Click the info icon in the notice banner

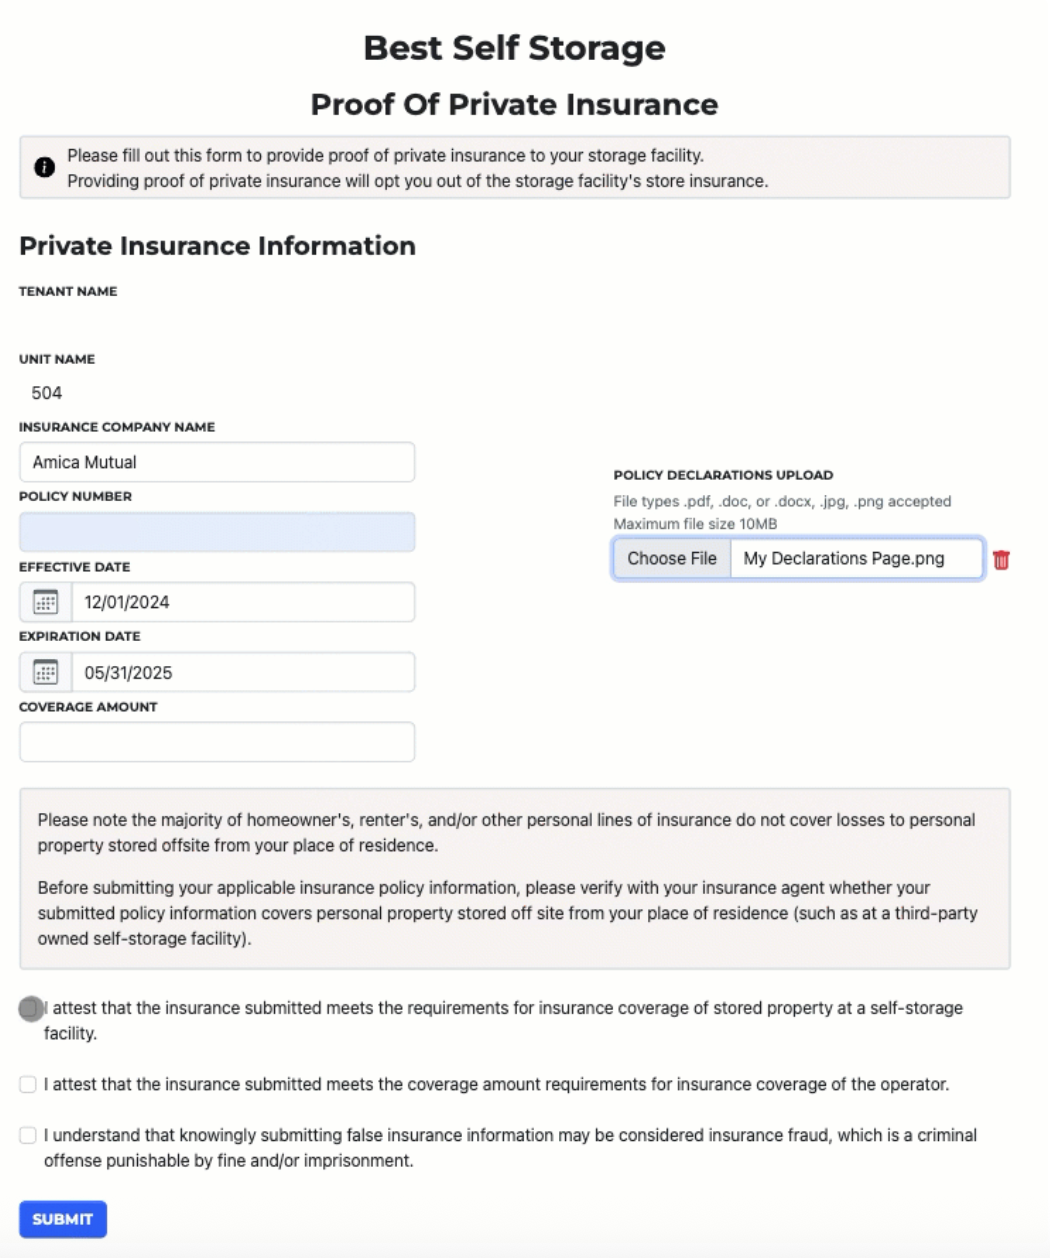pyautogui.click(x=44, y=167)
